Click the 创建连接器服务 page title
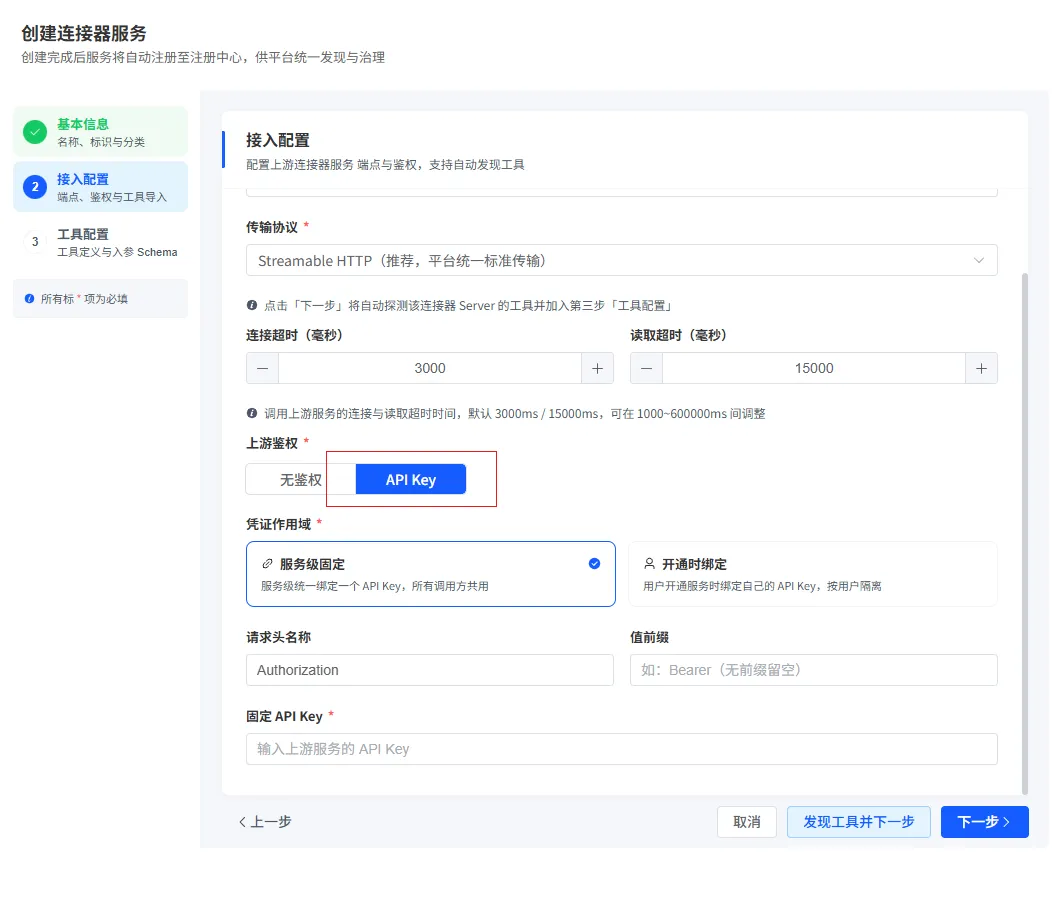The image size is (1061, 898). (x=84, y=33)
